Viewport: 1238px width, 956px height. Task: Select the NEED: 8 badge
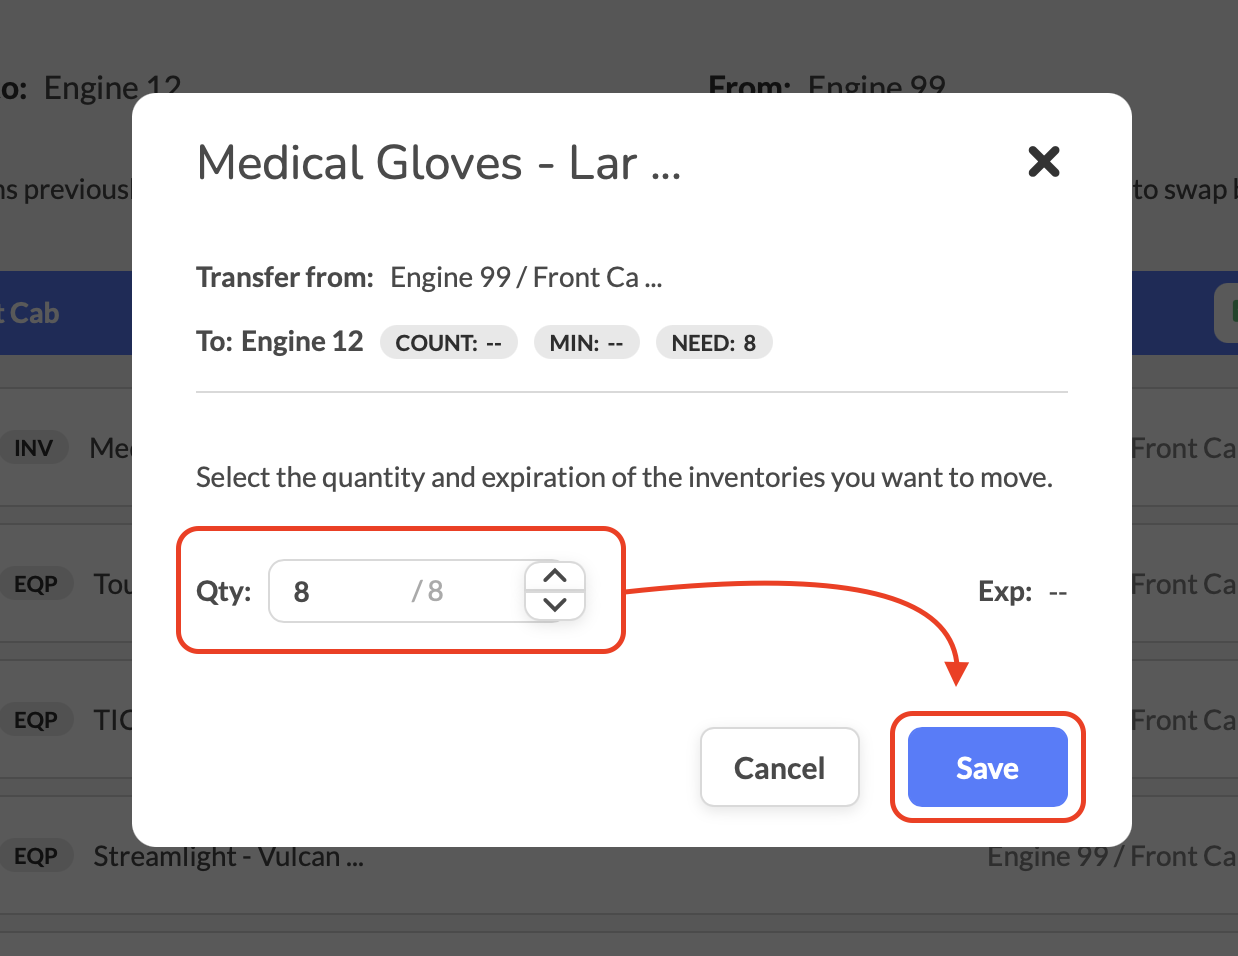713,343
